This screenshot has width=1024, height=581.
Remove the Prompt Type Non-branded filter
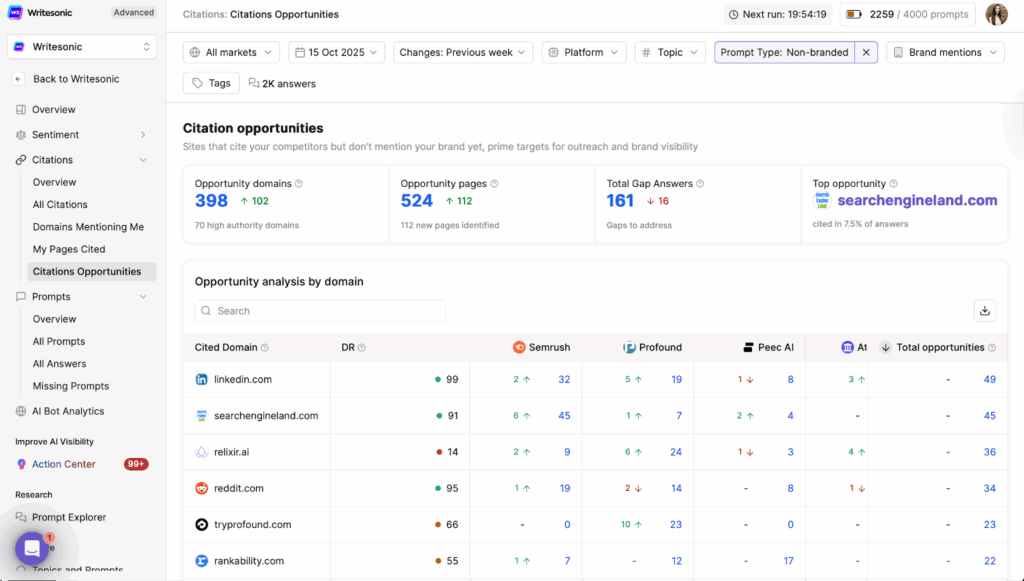(x=866, y=52)
